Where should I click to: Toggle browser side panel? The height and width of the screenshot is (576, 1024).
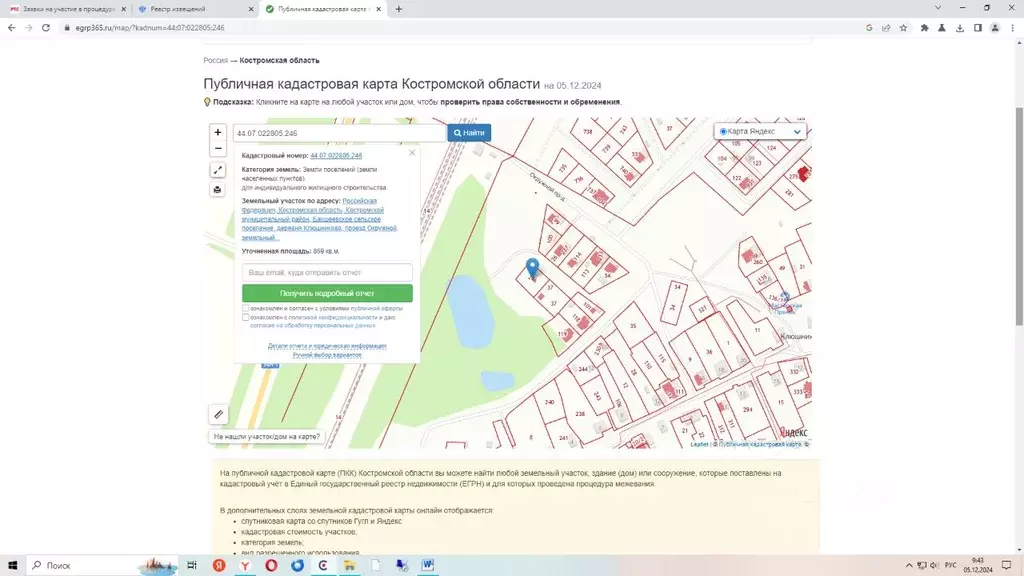(978, 28)
